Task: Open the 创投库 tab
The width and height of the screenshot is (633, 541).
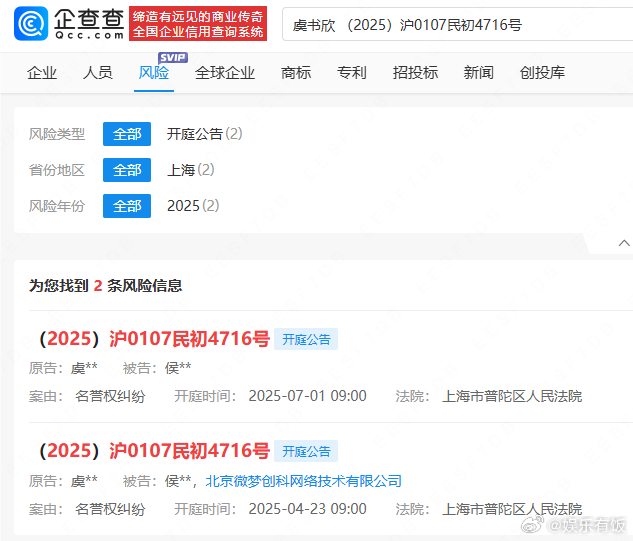Action: [542, 73]
